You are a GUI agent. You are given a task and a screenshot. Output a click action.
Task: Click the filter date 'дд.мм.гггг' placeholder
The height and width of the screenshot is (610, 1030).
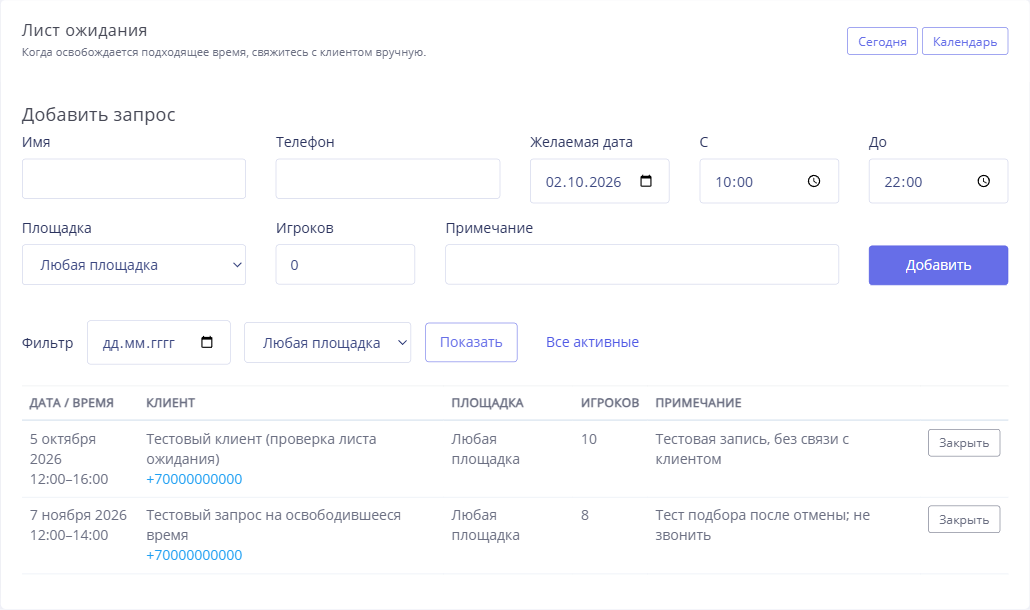pos(139,343)
